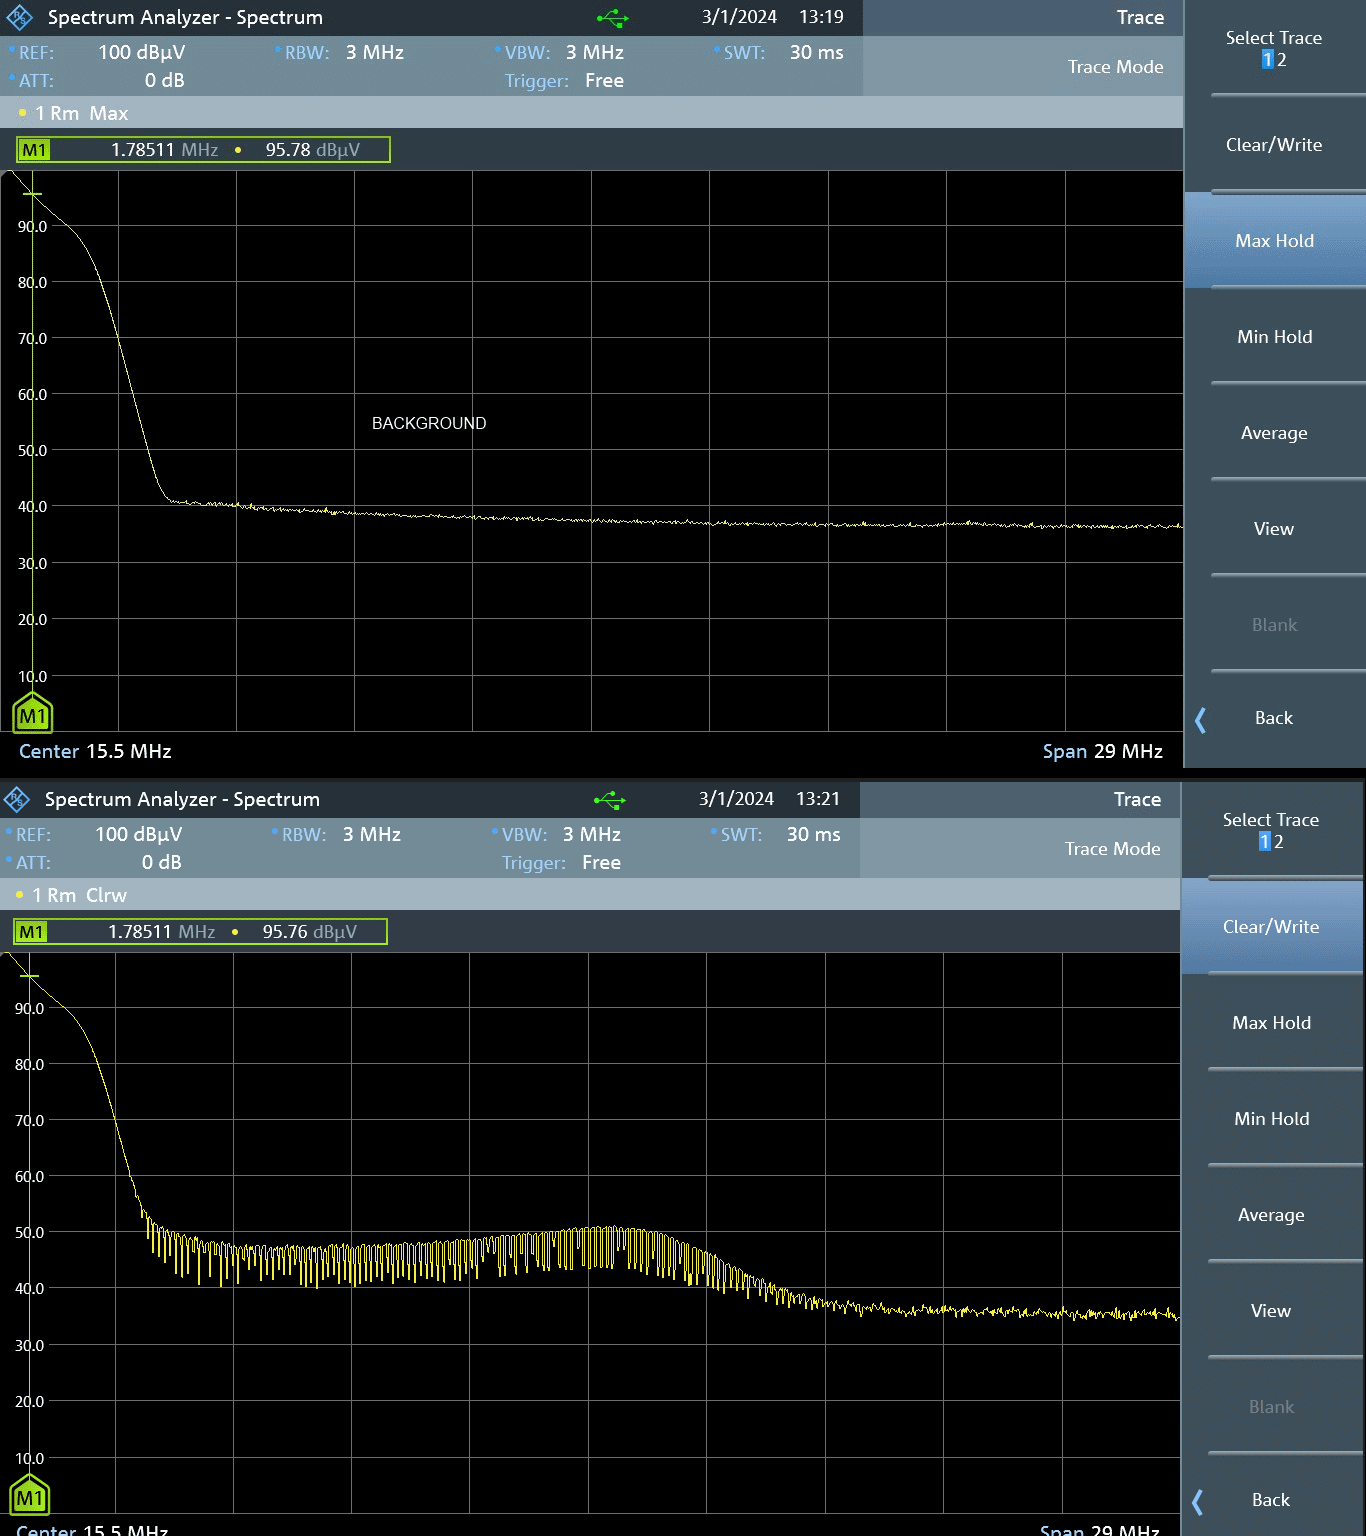
Task: Click the M1 marker label box in bottom analyzer
Action: 31,932
